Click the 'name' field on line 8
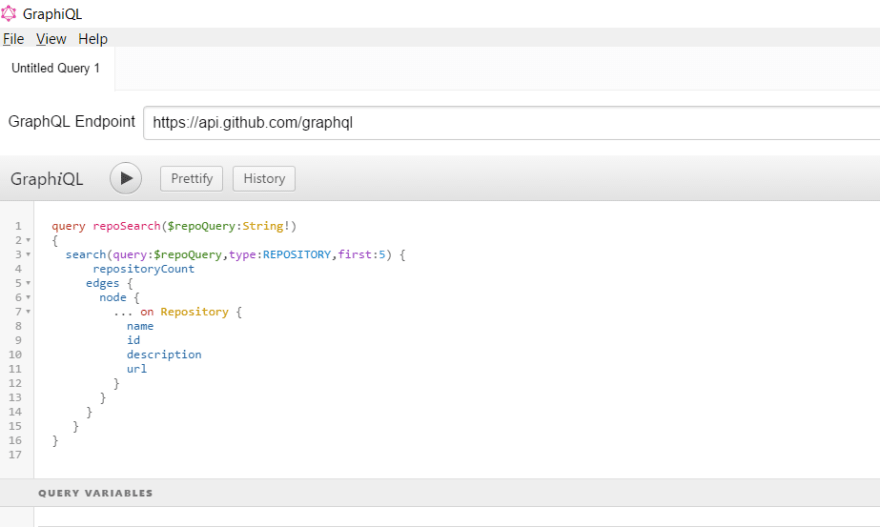 pos(140,326)
